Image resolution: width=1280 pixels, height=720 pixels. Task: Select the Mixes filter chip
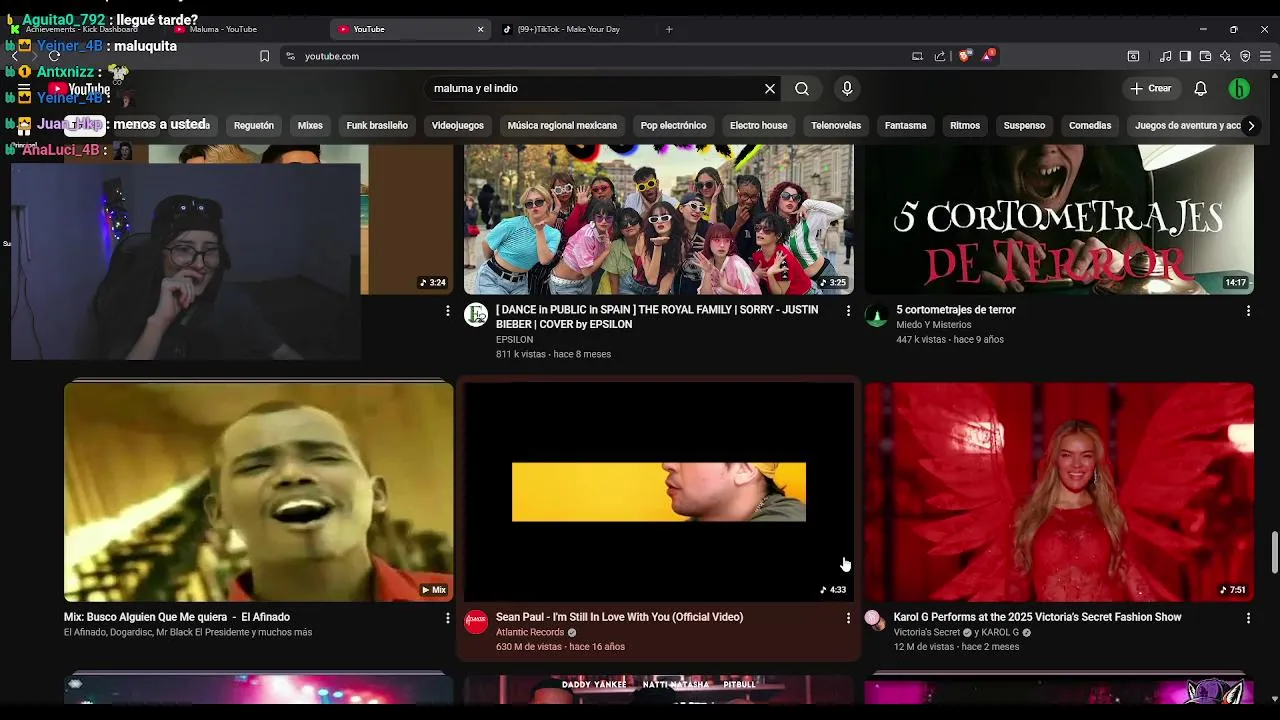coord(310,126)
